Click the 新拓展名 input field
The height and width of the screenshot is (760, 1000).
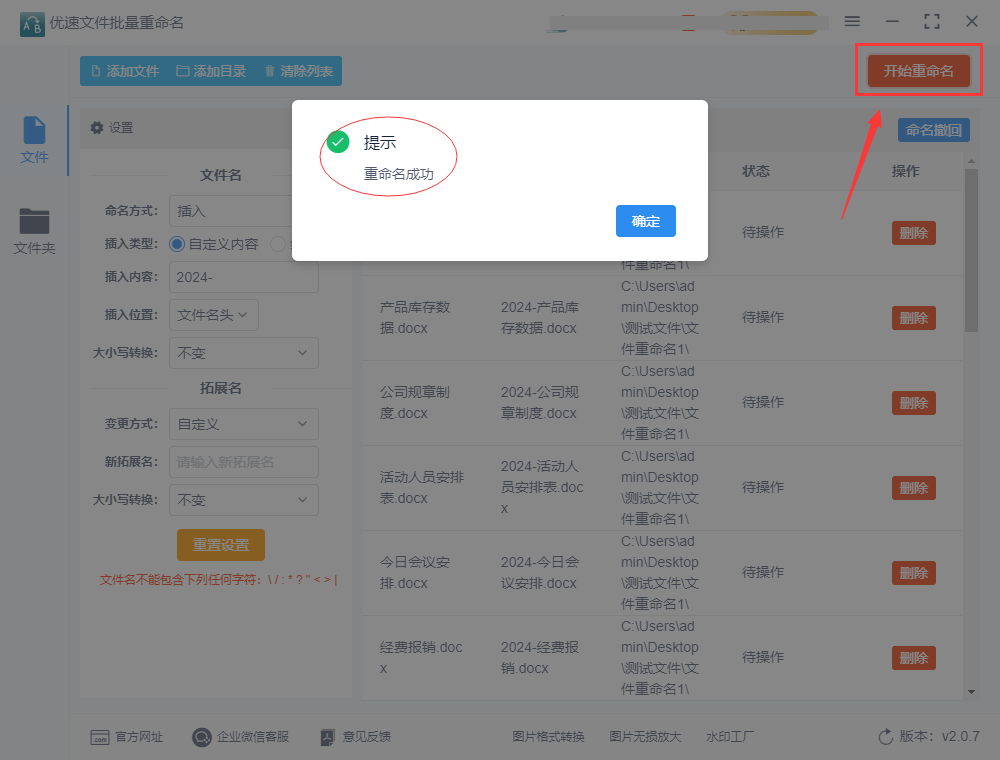(243, 462)
